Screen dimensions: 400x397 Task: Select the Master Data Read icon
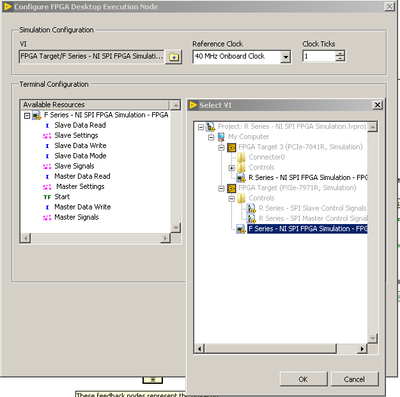(47, 177)
